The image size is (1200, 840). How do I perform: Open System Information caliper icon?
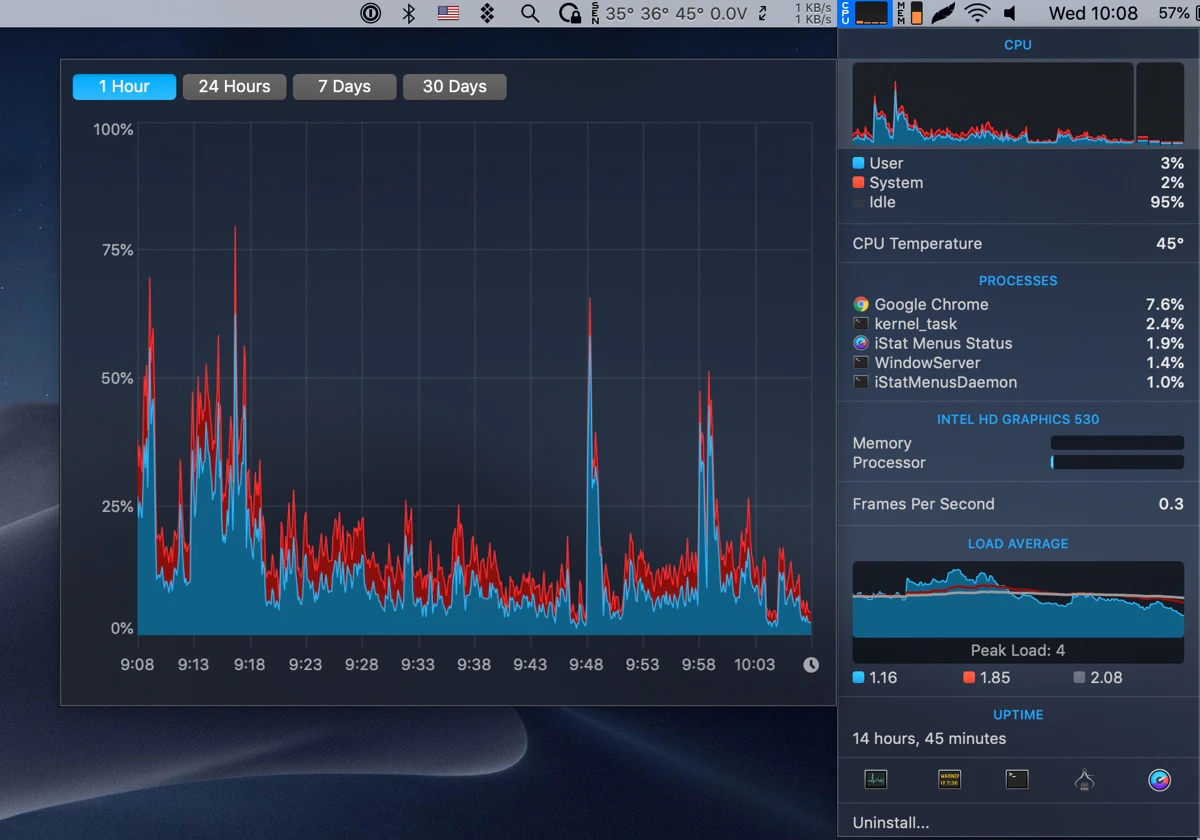[x=1085, y=780]
